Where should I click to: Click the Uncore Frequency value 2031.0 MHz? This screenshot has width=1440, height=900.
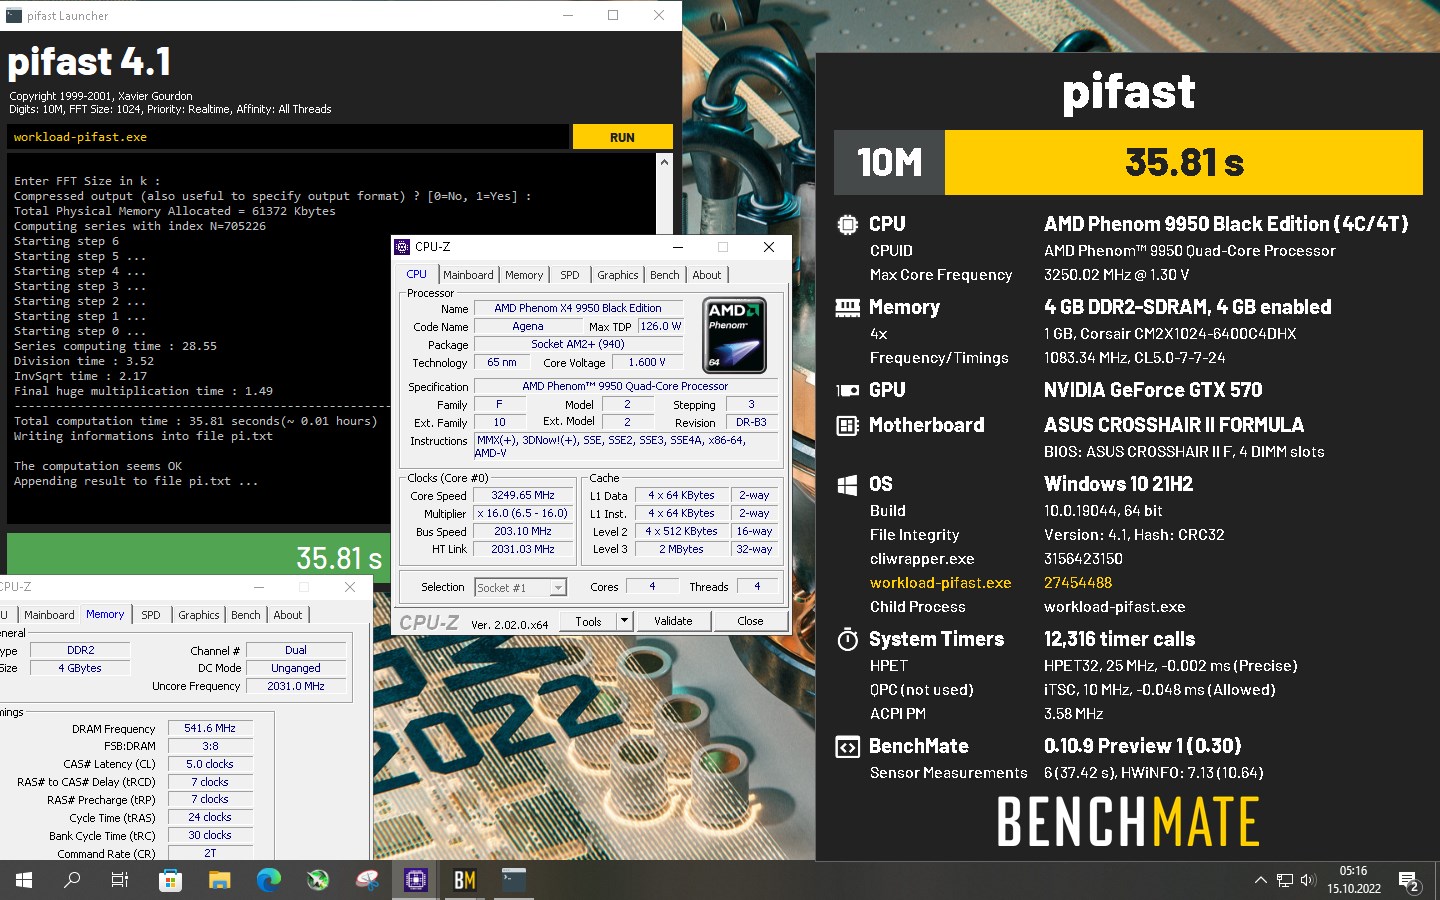(296, 686)
